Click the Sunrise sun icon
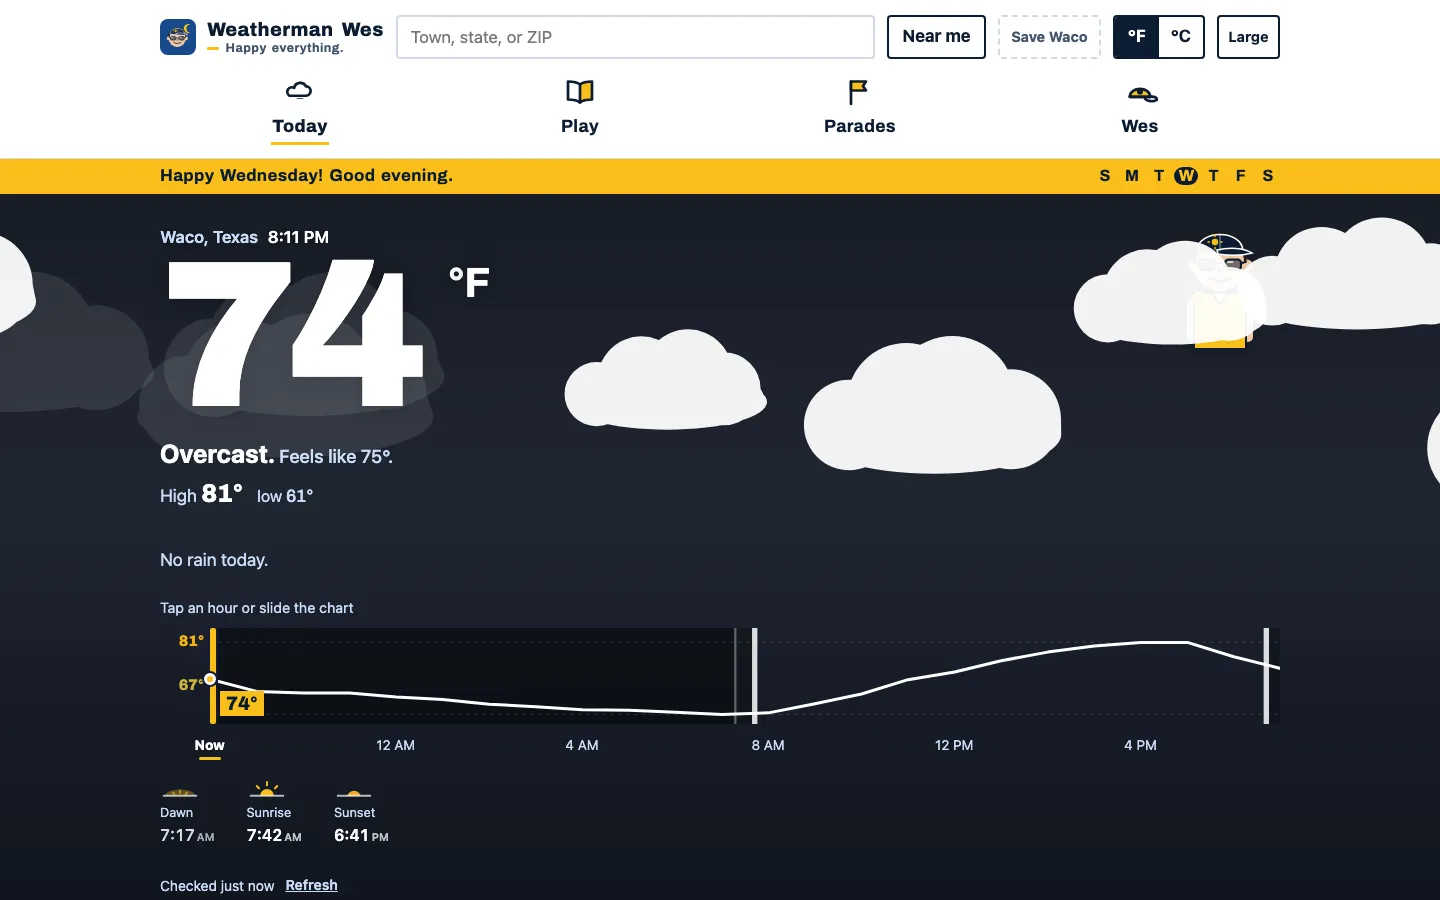 pos(267,790)
